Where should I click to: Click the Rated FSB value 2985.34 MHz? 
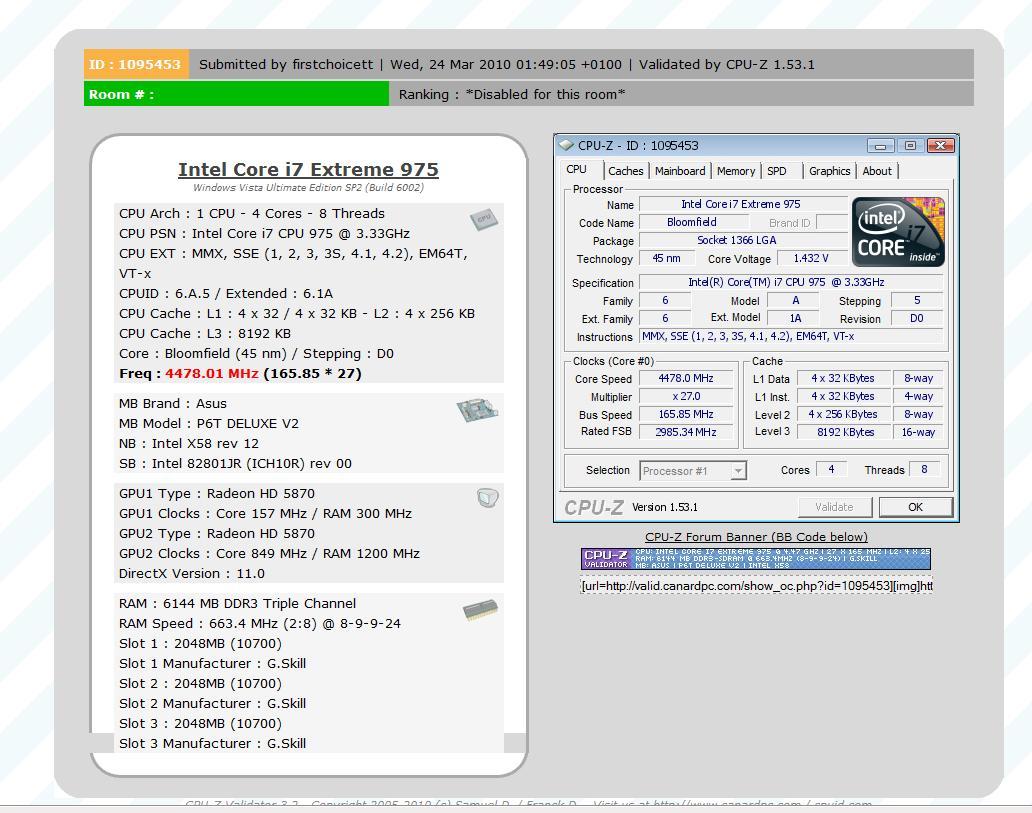coord(686,432)
